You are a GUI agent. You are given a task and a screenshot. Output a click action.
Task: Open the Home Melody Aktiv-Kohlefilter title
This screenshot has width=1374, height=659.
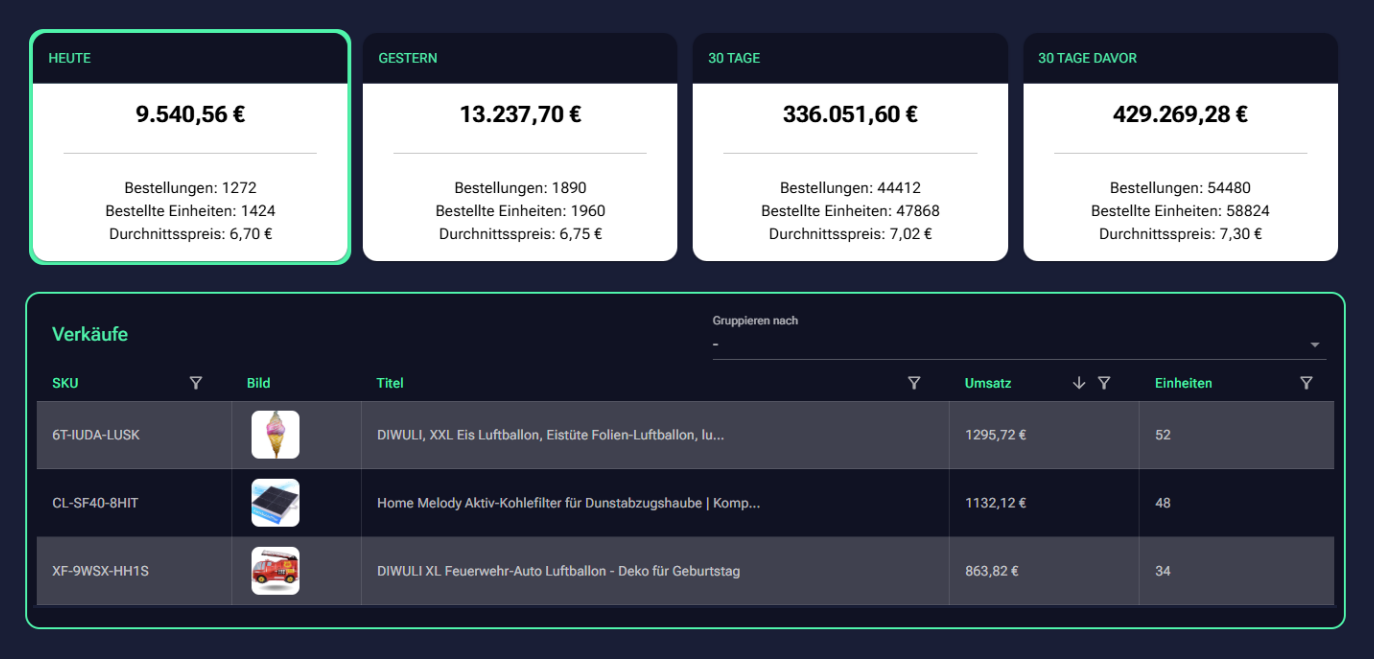(568, 503)
